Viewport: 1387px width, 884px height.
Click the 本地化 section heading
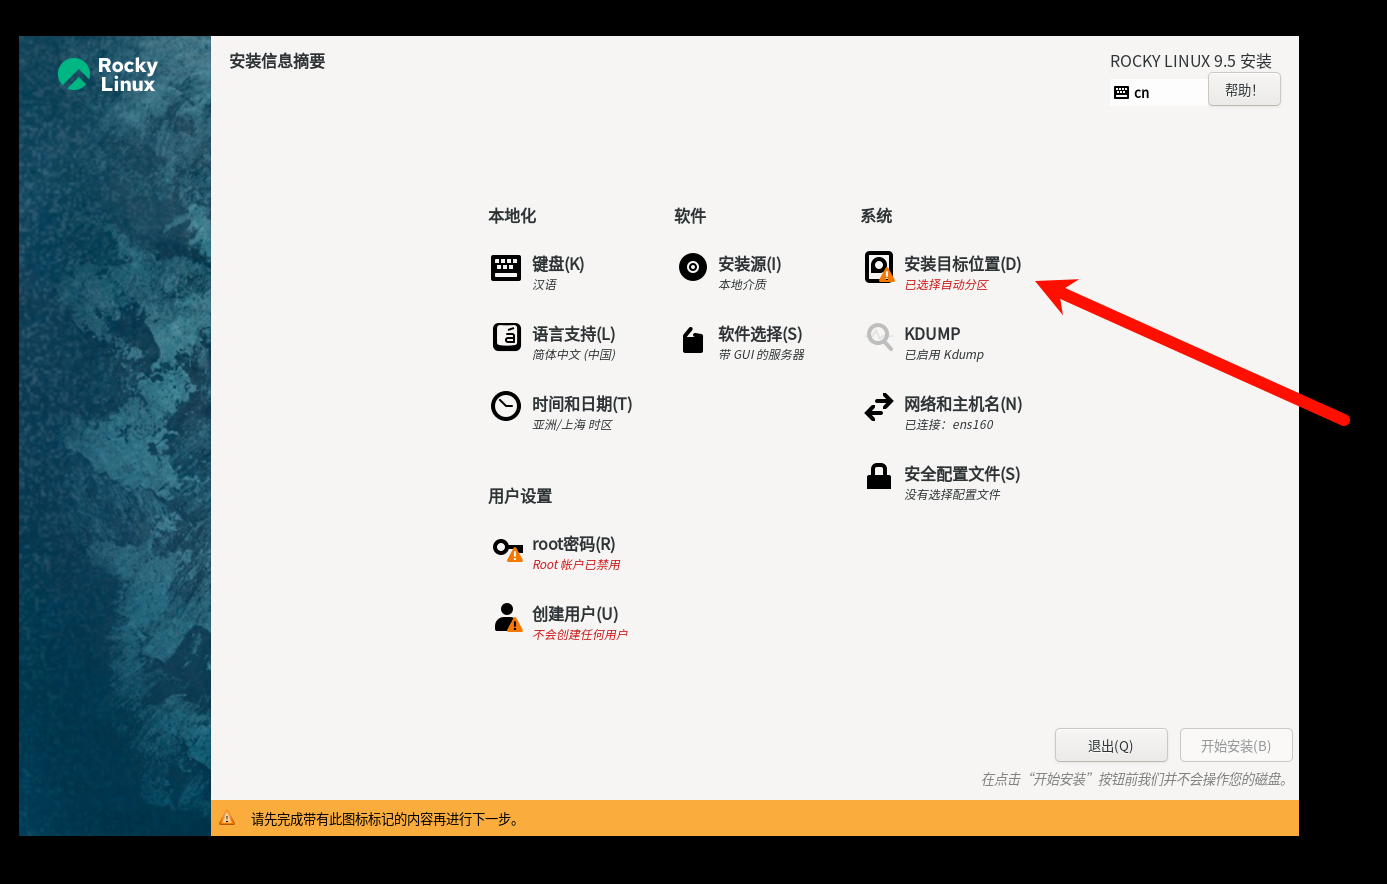tap(512, 216)
